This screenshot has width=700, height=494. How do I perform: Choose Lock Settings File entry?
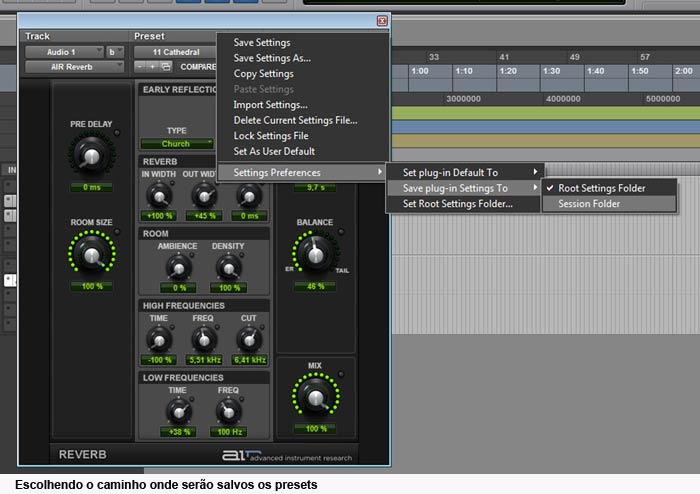point(271,136)
